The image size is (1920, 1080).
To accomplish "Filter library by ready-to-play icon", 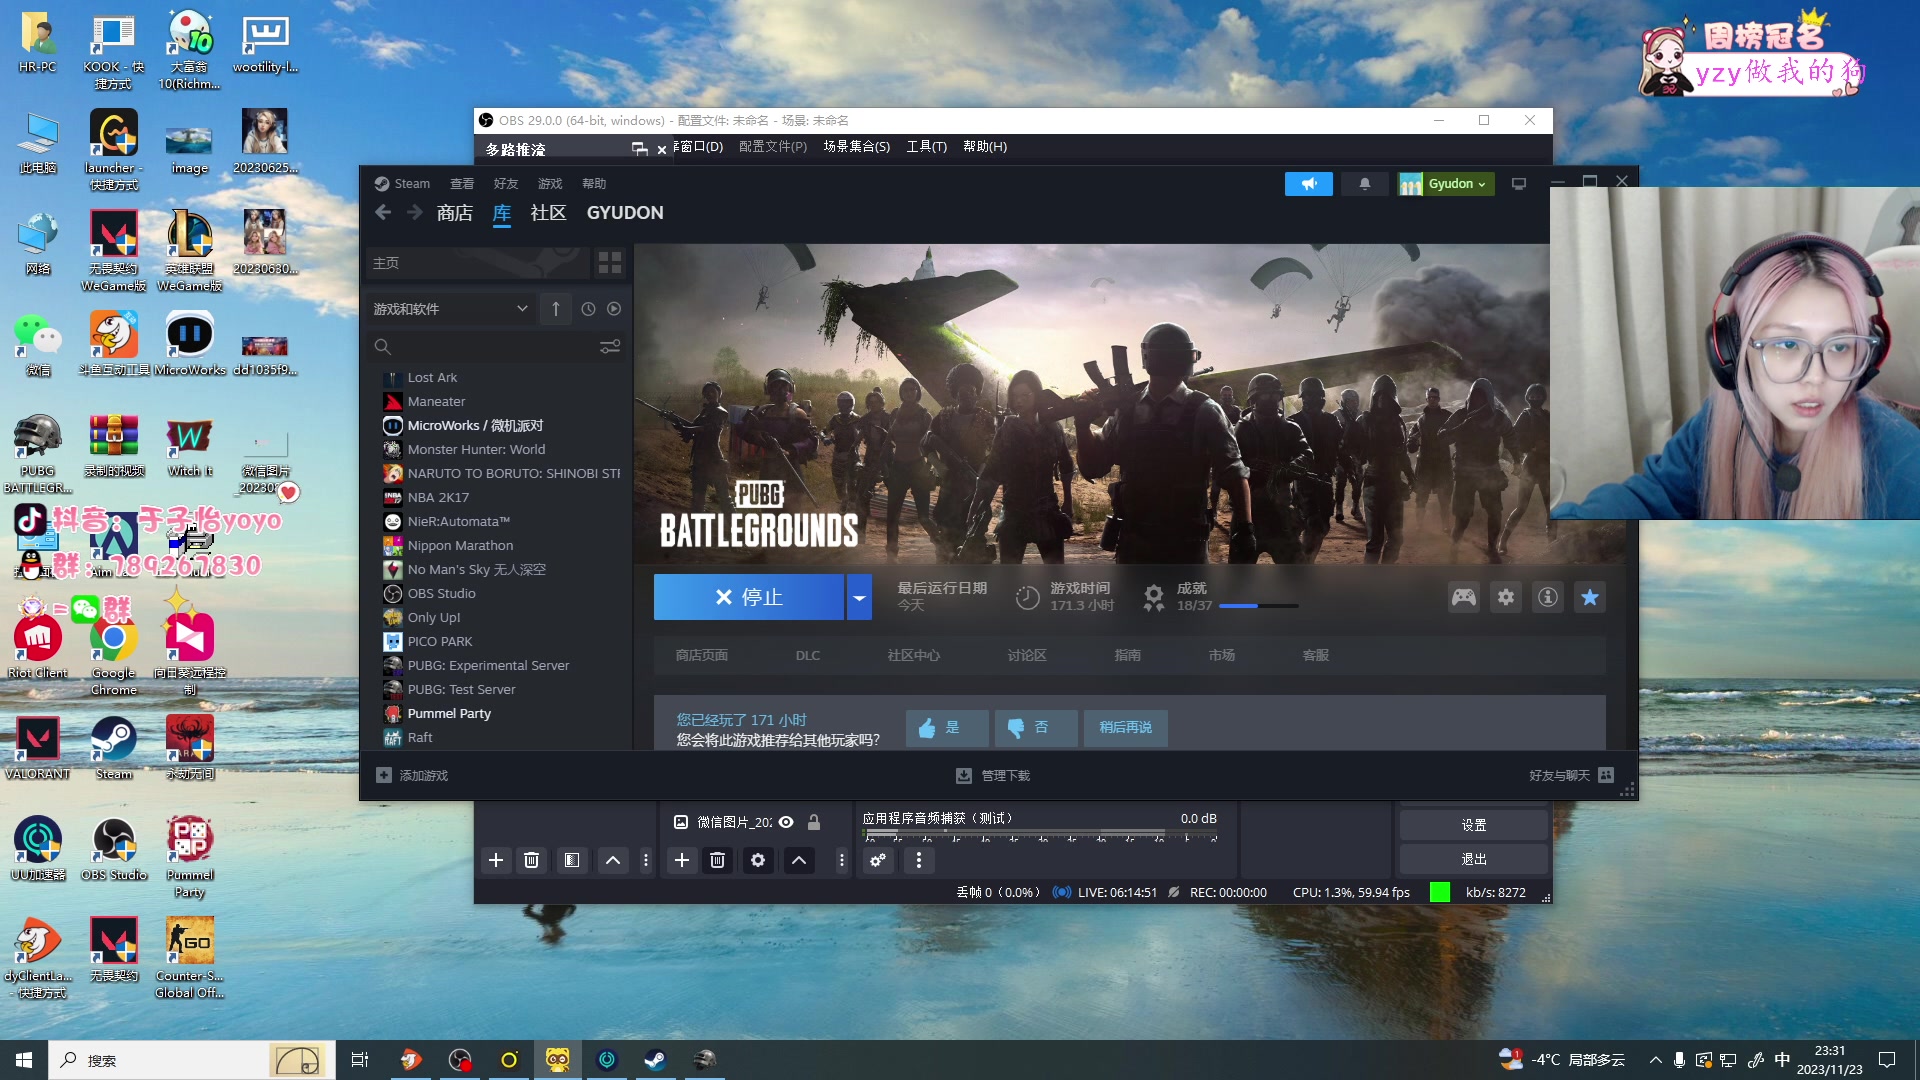I will click(614, 309).
